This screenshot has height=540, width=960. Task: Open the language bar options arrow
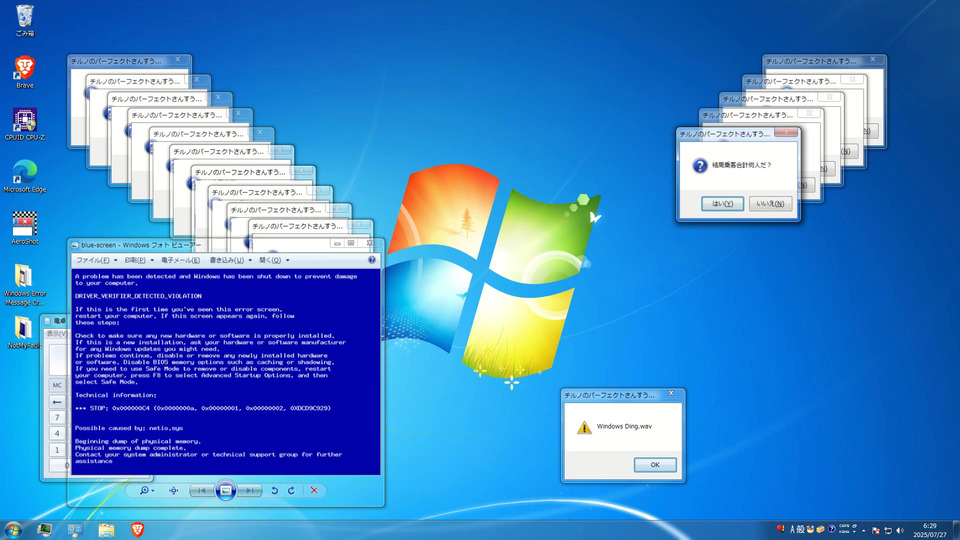coord(854,532)
